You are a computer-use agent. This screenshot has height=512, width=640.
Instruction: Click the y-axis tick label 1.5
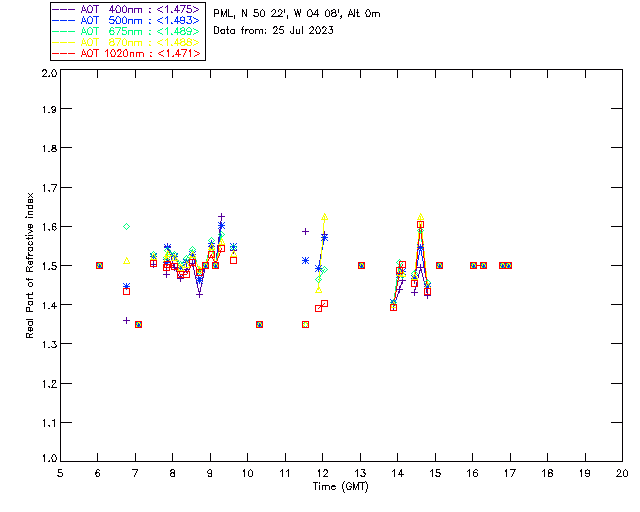pyautogui.click(x=49, y=266)
